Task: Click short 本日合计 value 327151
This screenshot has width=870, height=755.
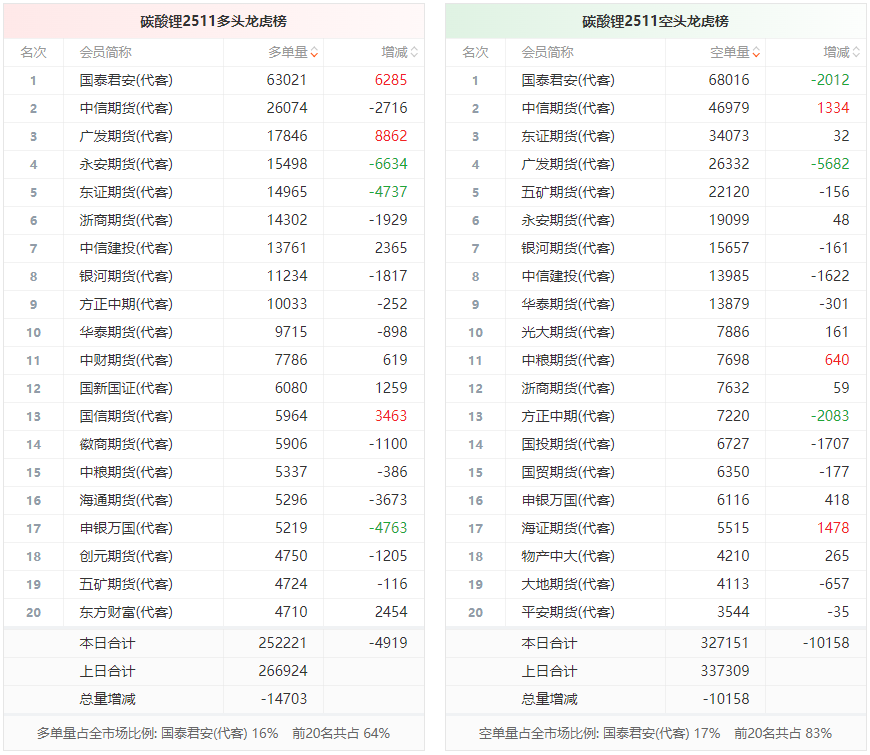Action: (725, 643)
